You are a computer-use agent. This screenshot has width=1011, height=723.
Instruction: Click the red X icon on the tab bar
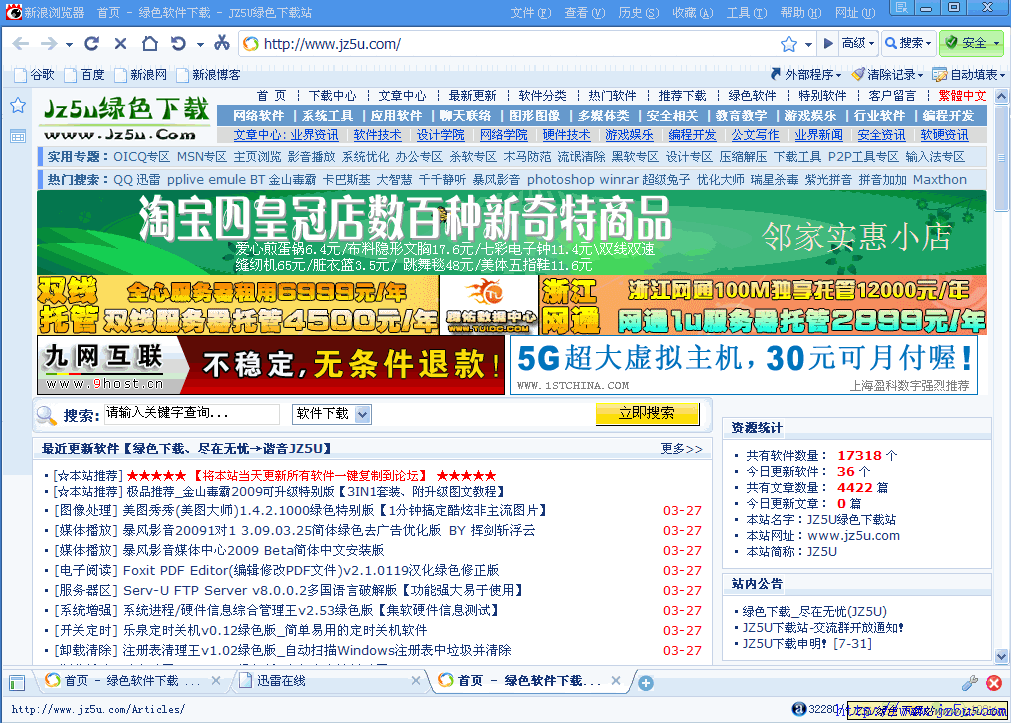[994, 682]
